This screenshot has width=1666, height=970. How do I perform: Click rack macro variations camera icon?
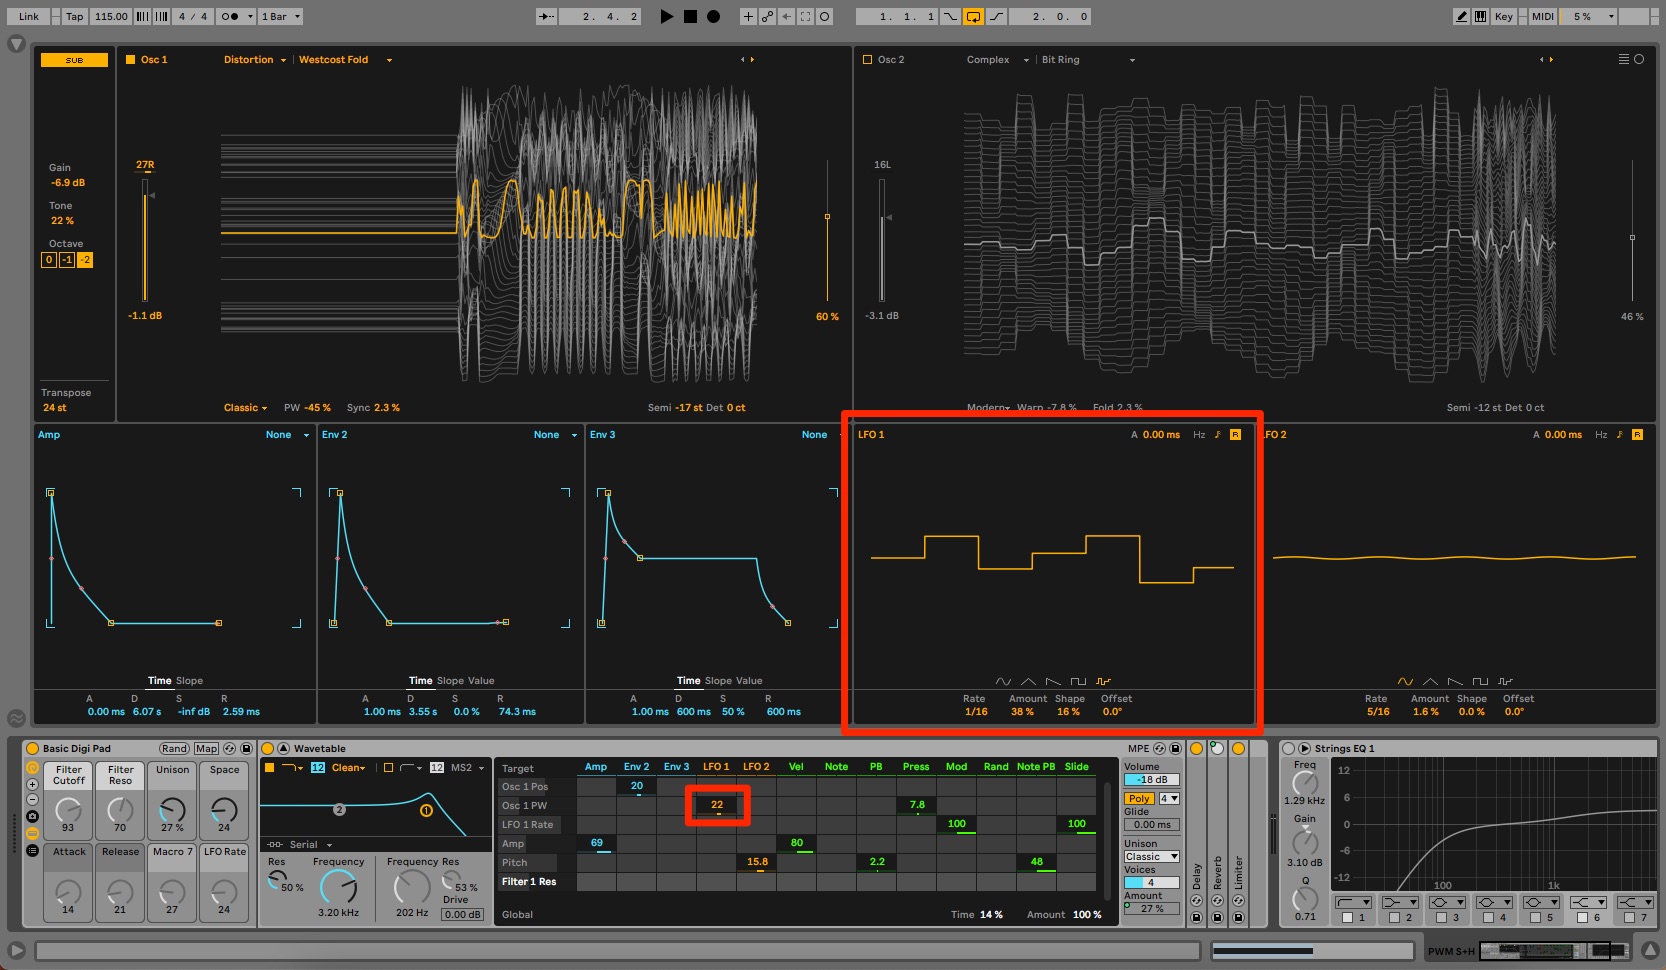[x=32, y=817]
